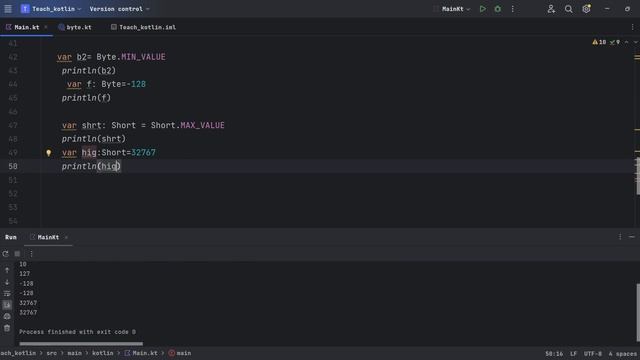640x360 pixels.
Task: Click Short.MAX_VALUE on line 47
Action: [187, 125]
